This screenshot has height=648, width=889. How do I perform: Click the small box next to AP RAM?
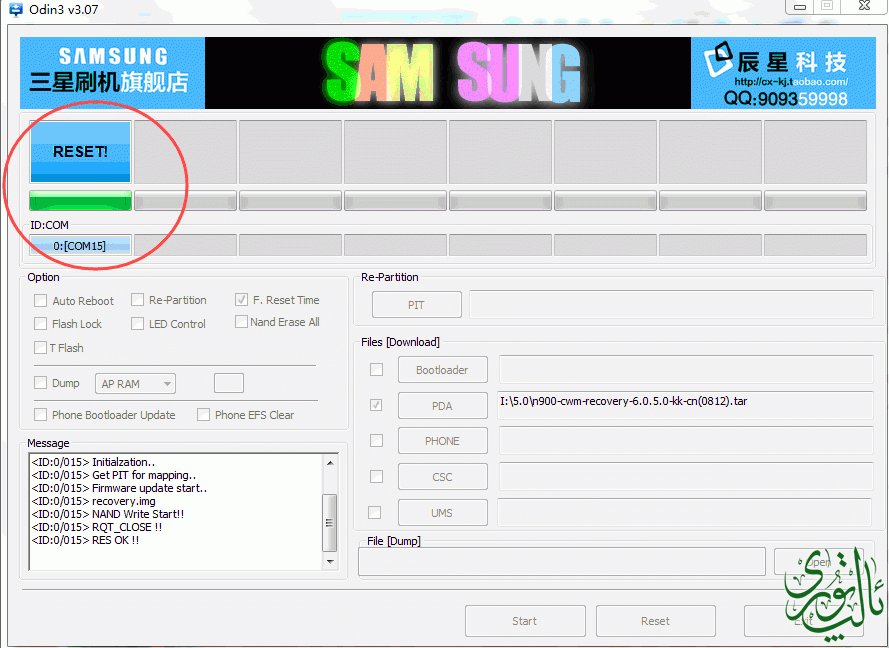(x=229, y=383)
